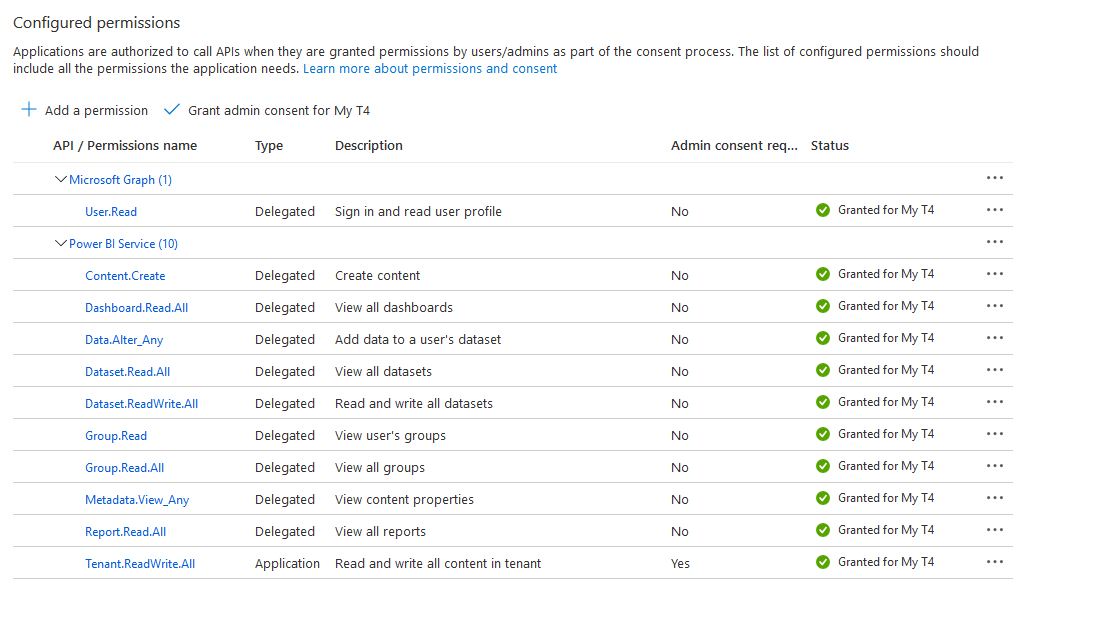Click the green granted status icon for User.Read
This screenshot has height=617, width=1118.
(x=822, y=210)
